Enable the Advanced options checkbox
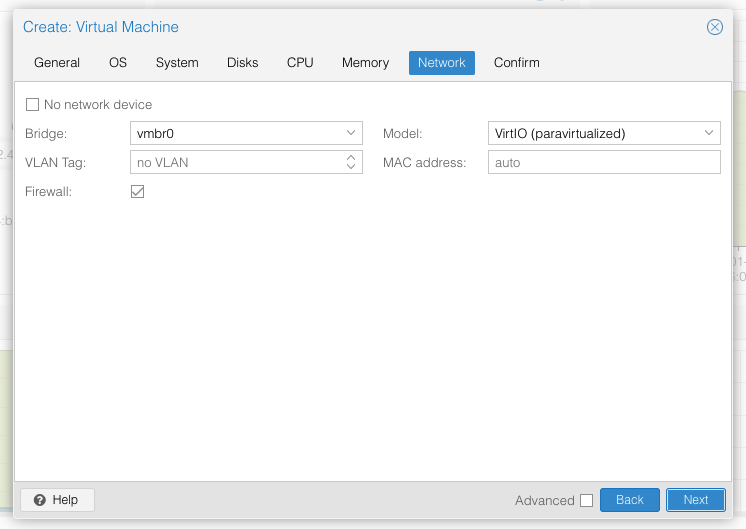The image size is (746, 529). click(586, 500)
